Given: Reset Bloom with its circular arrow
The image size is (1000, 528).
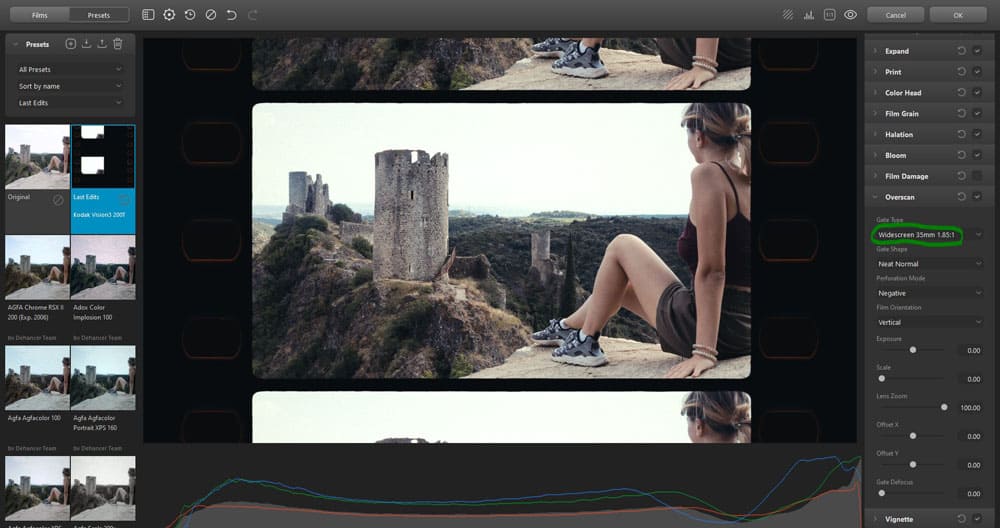Looking at the screenshot, I should [961, 155].
